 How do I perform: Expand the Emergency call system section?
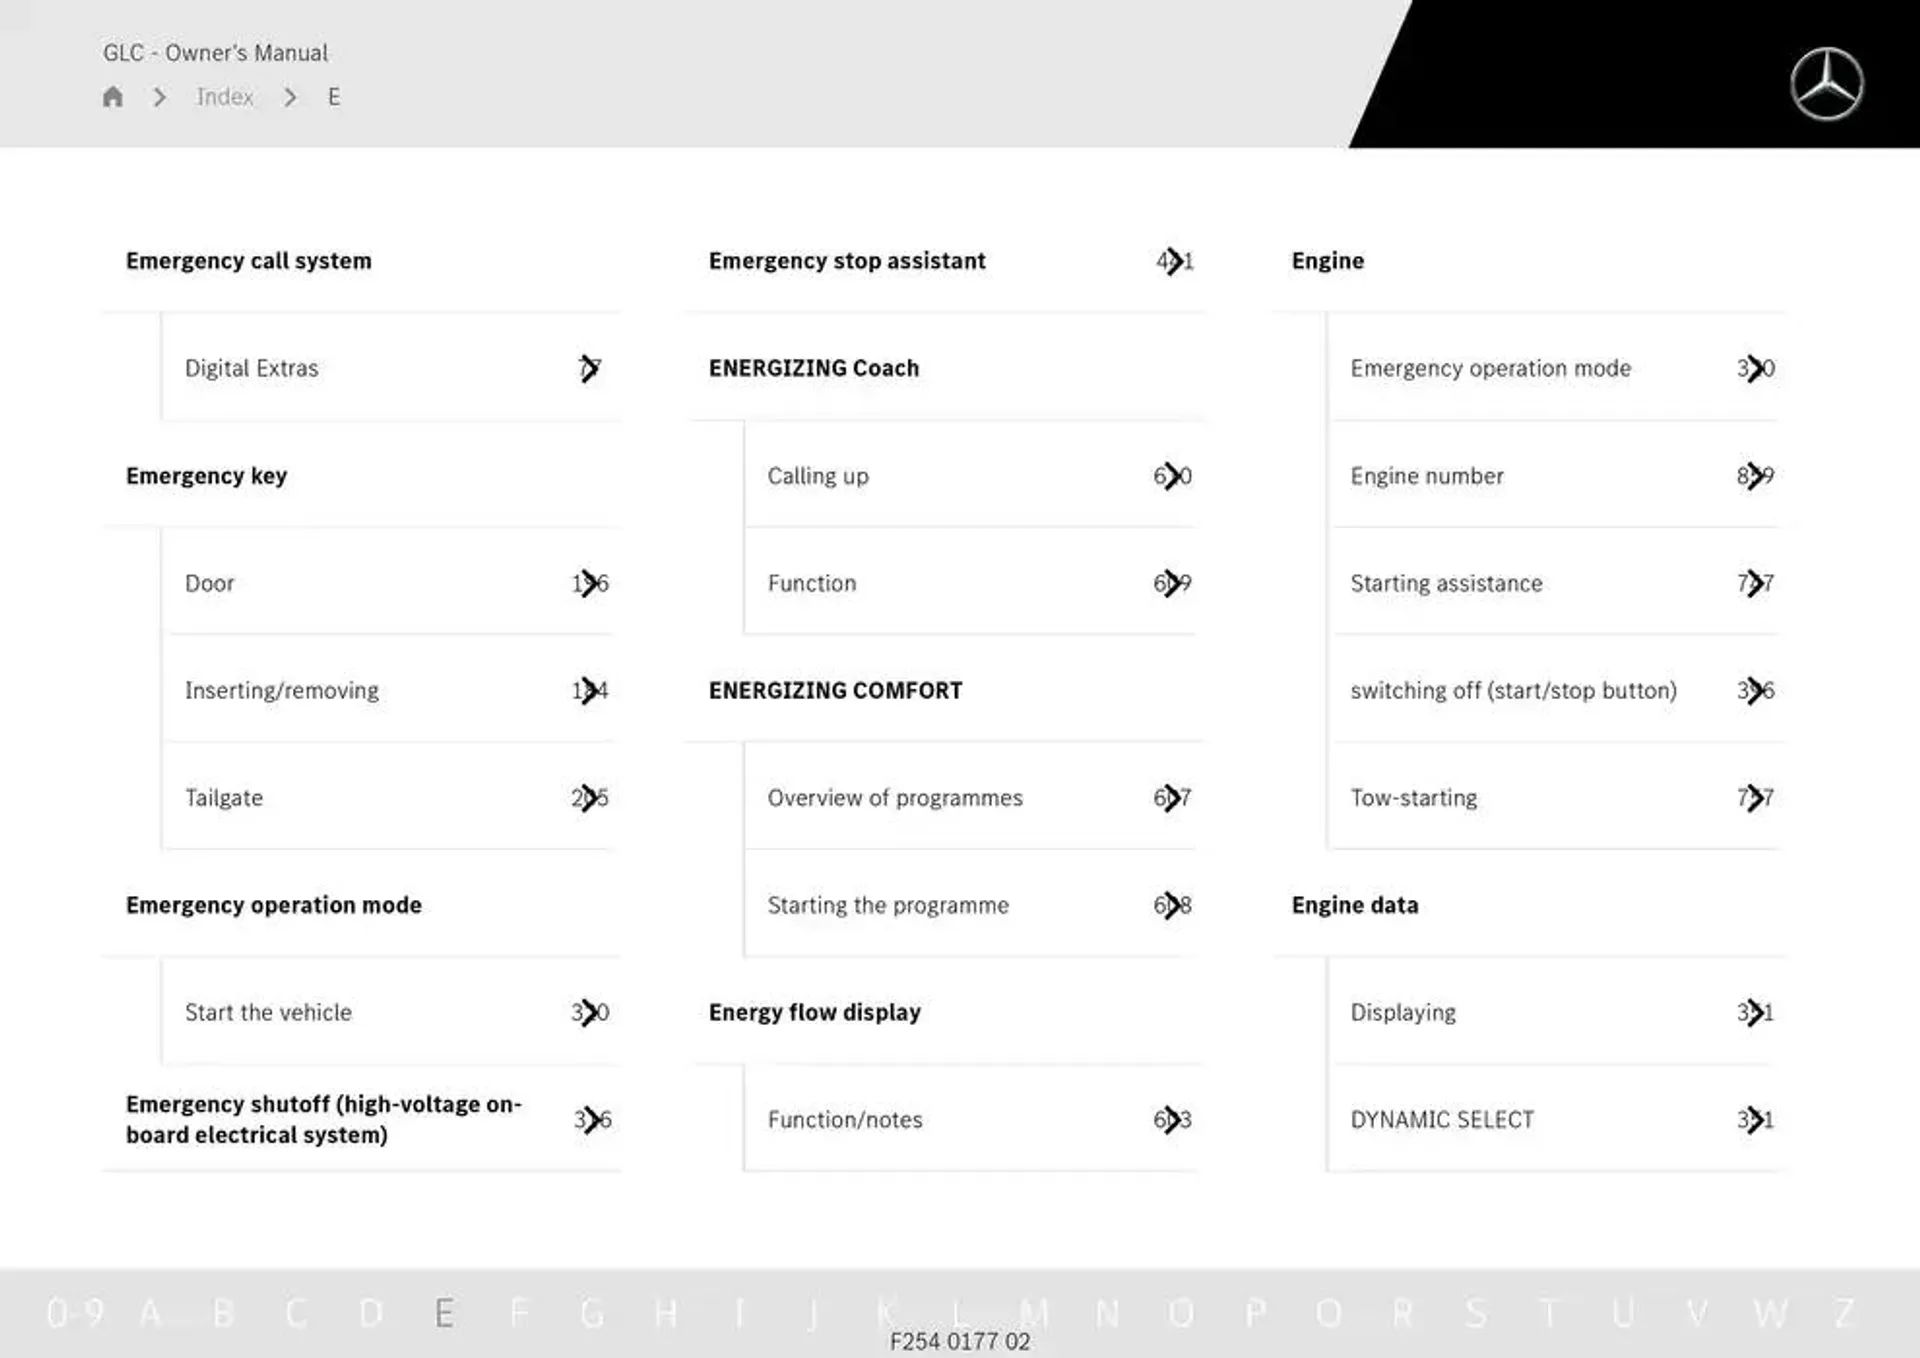click(250, 260)
